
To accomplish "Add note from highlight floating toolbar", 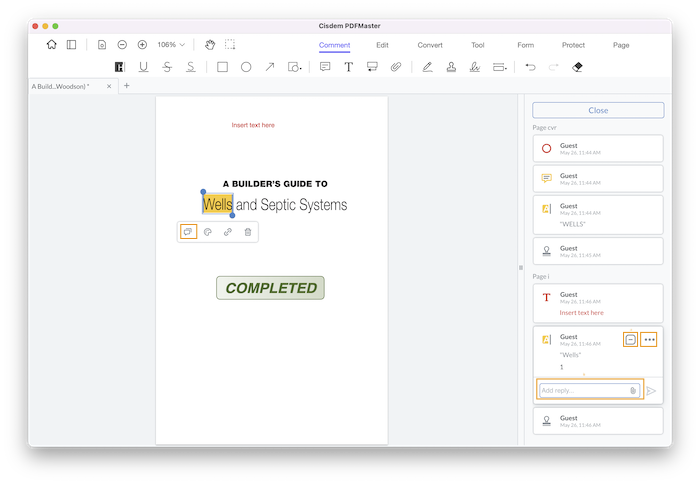I will pos(188,232).
